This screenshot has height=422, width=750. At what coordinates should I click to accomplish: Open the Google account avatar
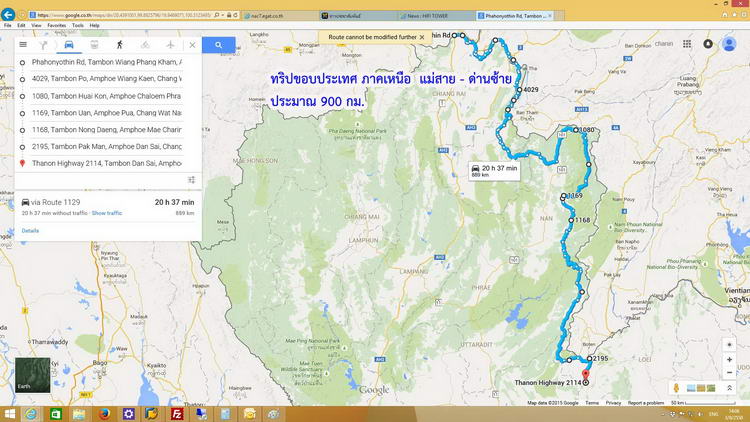729,44
